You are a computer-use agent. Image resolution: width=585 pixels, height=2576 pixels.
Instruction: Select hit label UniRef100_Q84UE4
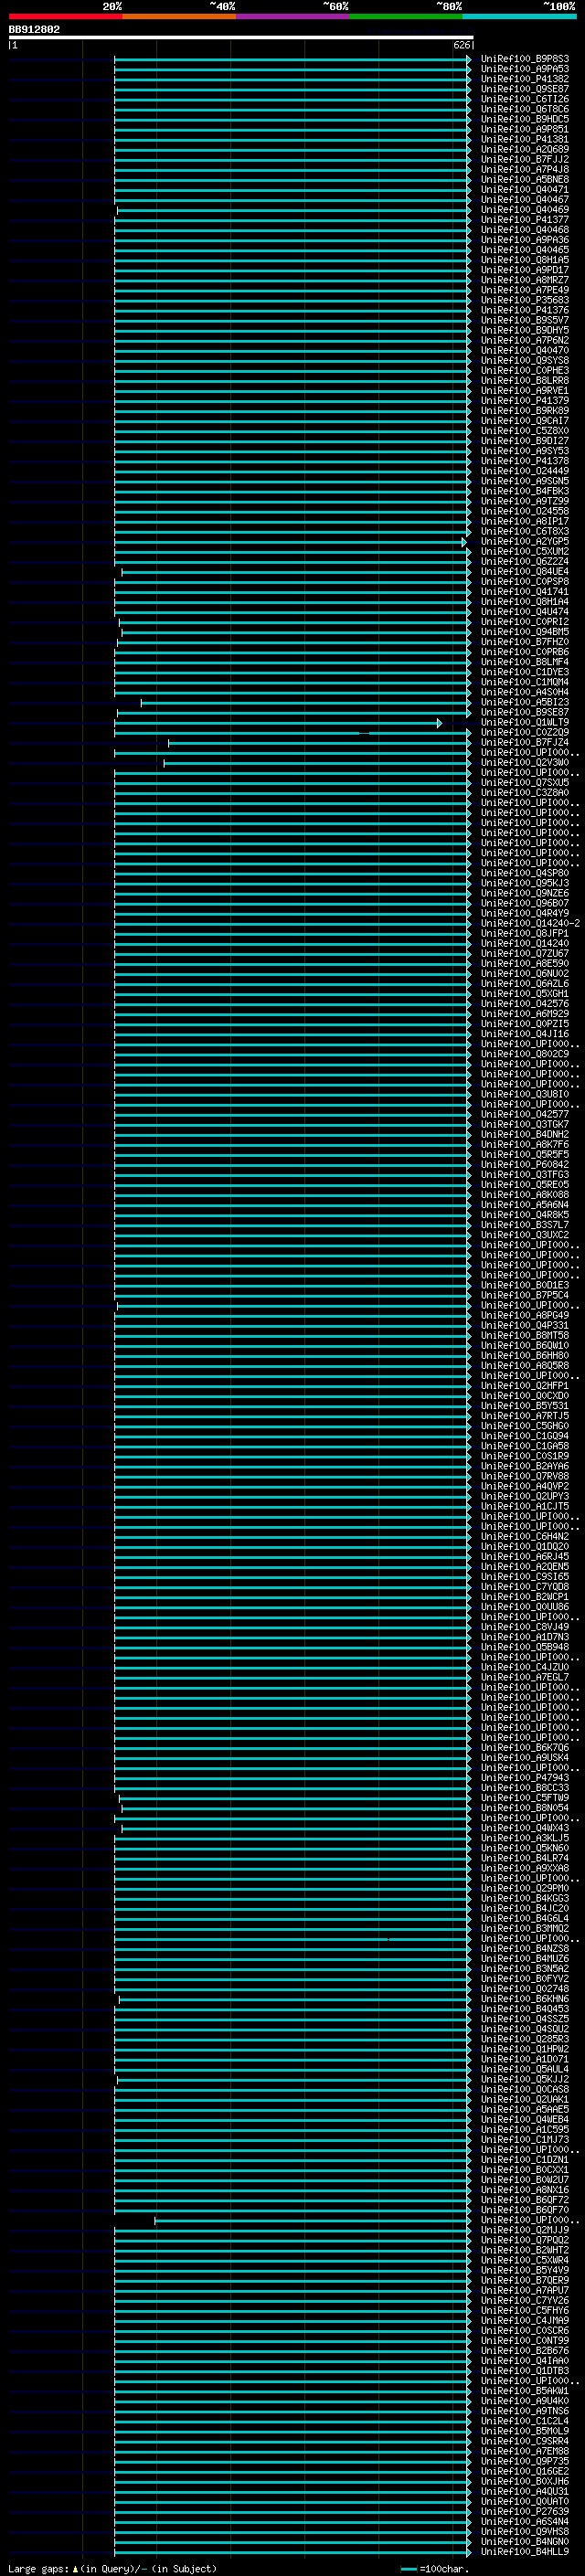(x=525, y=571)
